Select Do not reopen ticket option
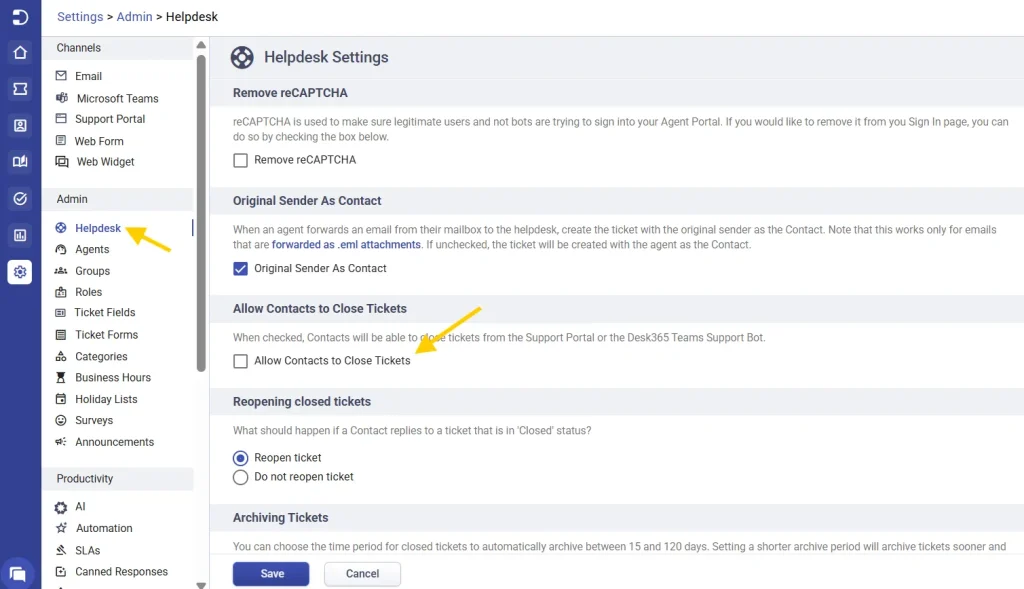The width and height of the screenshot is (1024, 589). tap(240, 477)
